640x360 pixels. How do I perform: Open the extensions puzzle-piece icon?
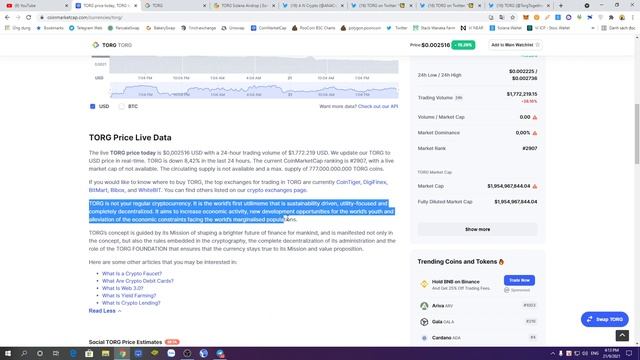coord(611,18)
